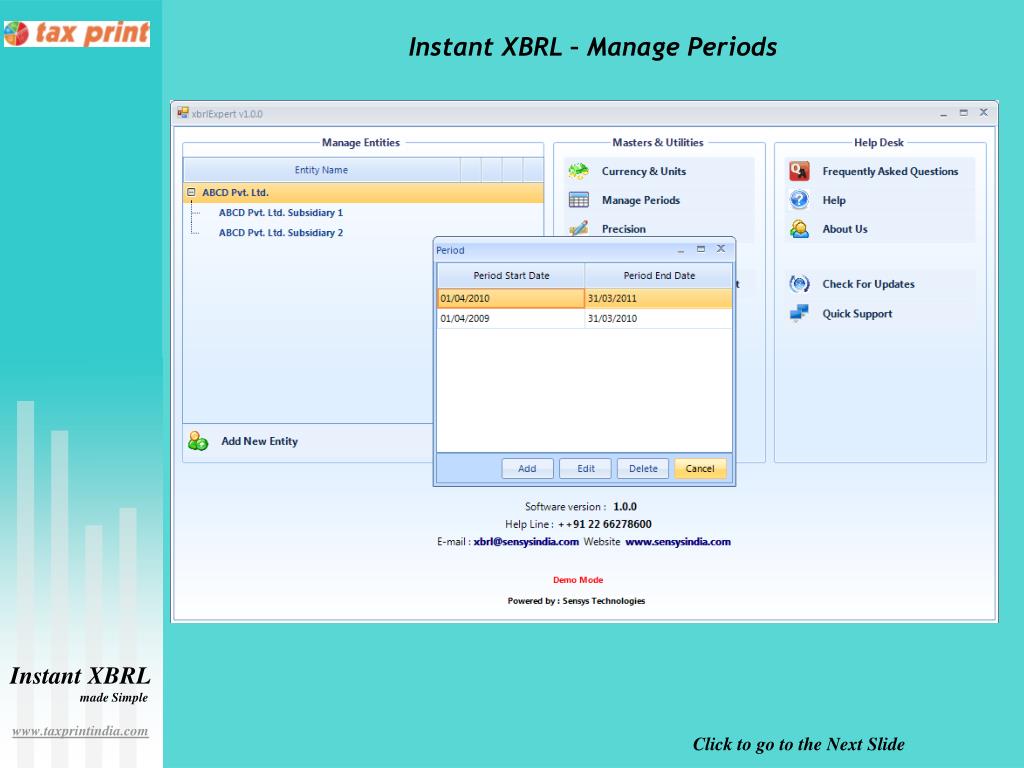Image resolution: width=1024 pixels, height=768 pixels.
Task: Open About Us entry
Action: [845, 229]
